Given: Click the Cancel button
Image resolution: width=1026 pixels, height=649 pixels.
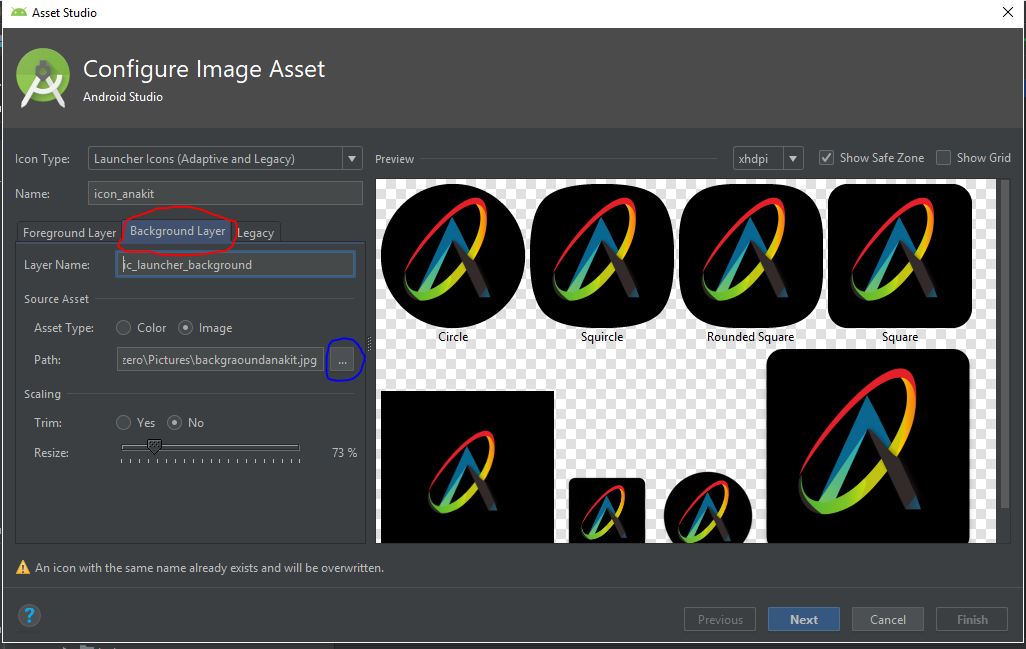Looking at the screenshot, I should click(888, 619).
